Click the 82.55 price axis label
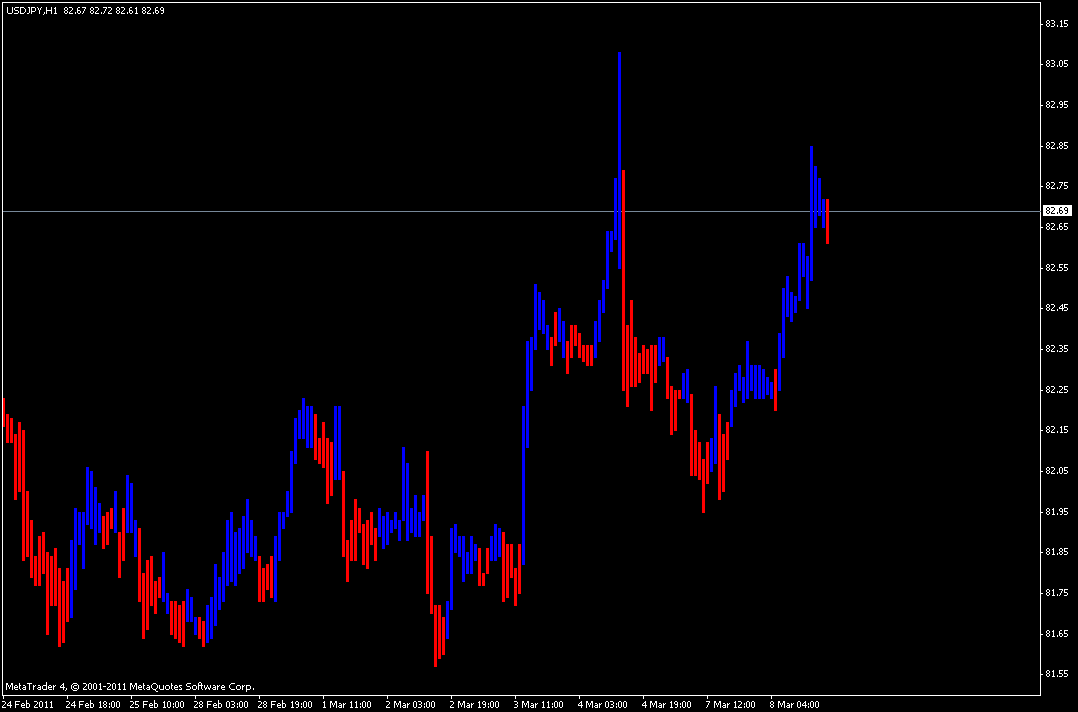Screen dimensions: 1078x712 tap(1056, 267)
